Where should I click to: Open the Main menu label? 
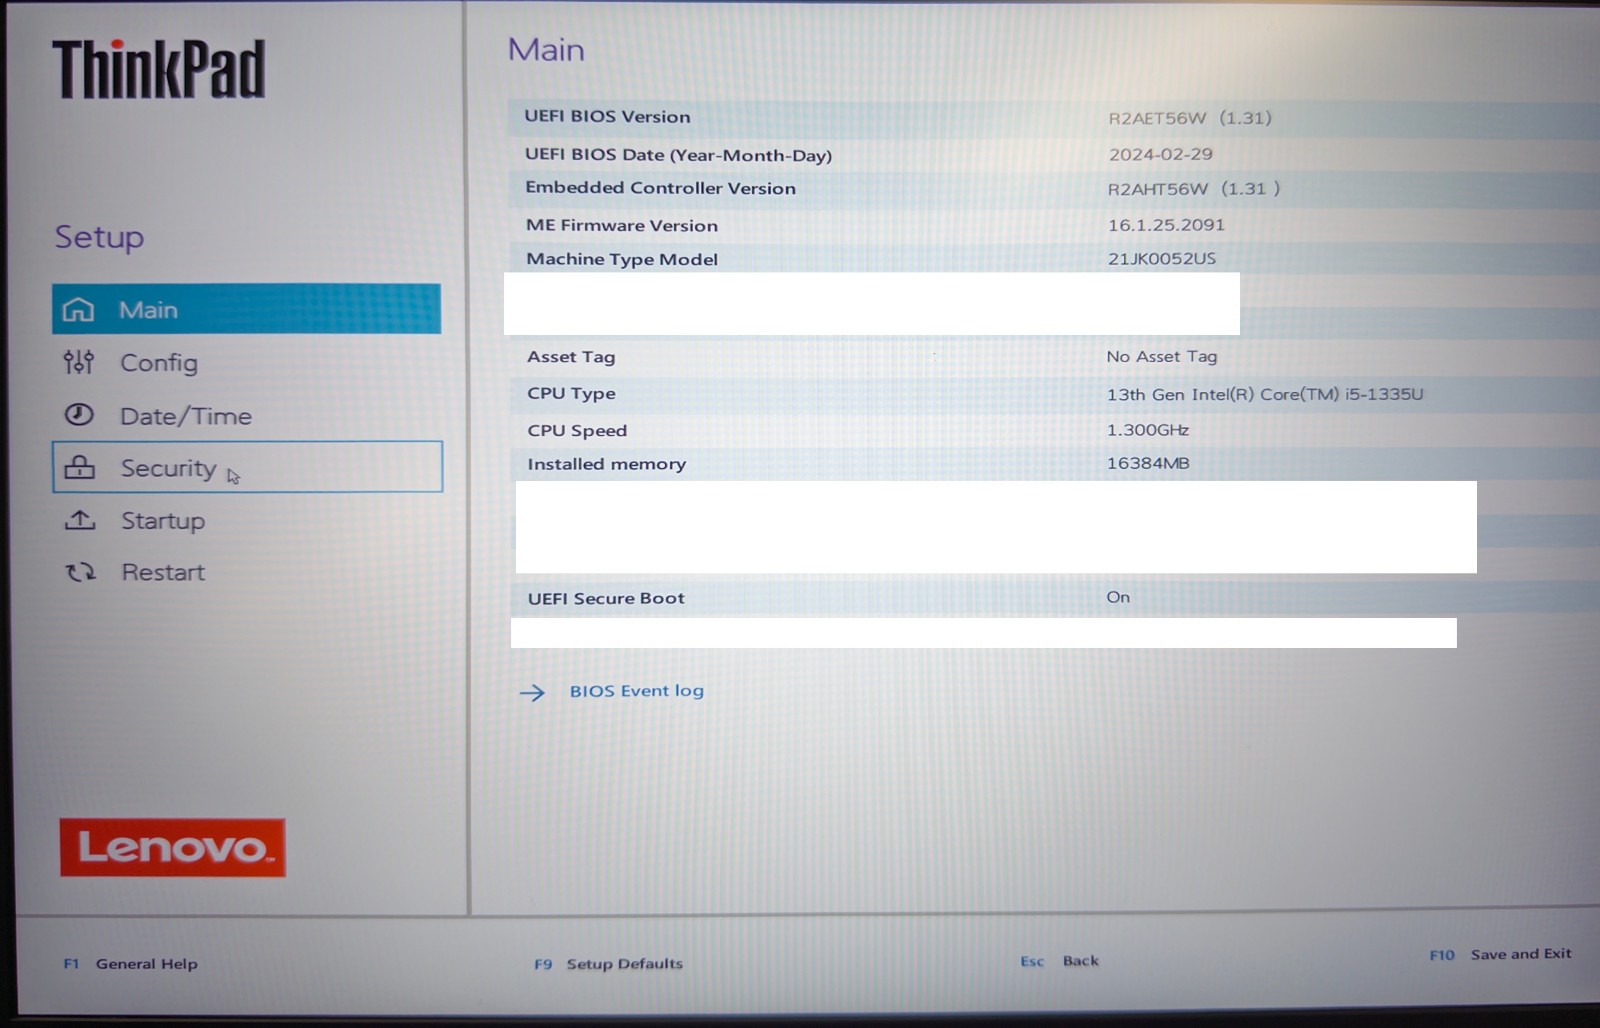[x=148, y=310]
